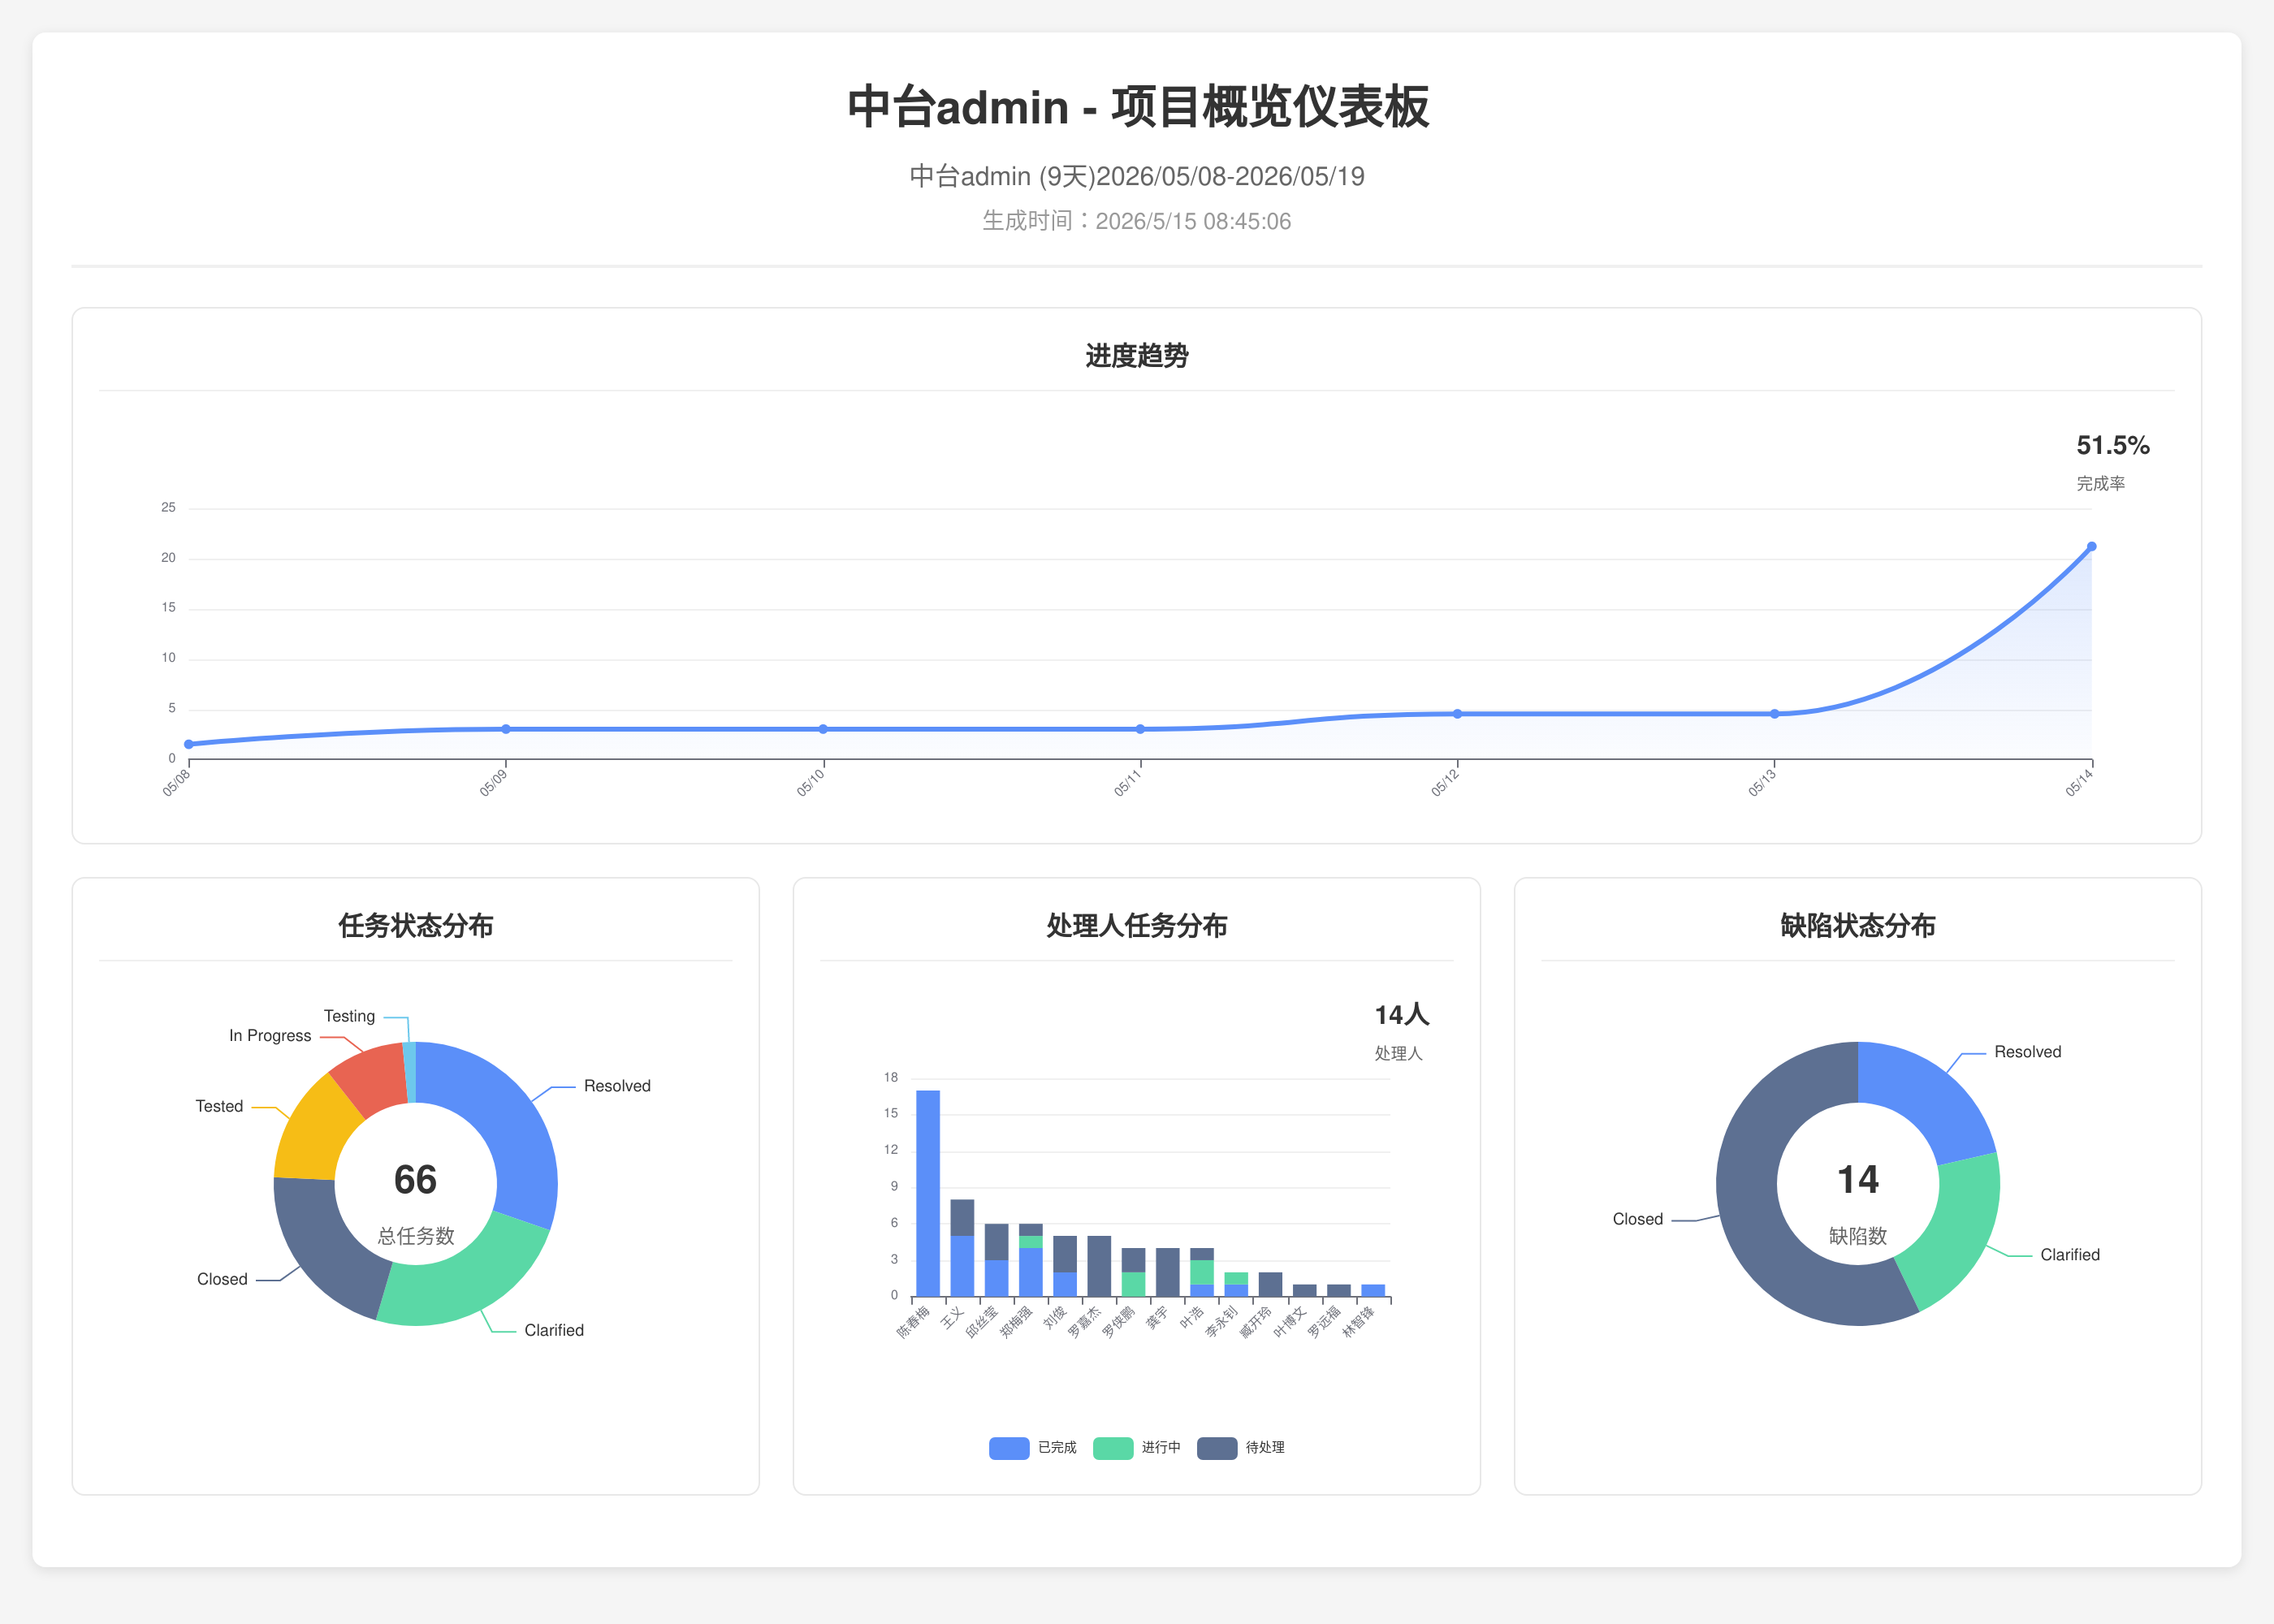The image size is (2274, 1624).
Task: Click the "林智锋" axis label in bar chart
Action: [x=1358, y=1322]
